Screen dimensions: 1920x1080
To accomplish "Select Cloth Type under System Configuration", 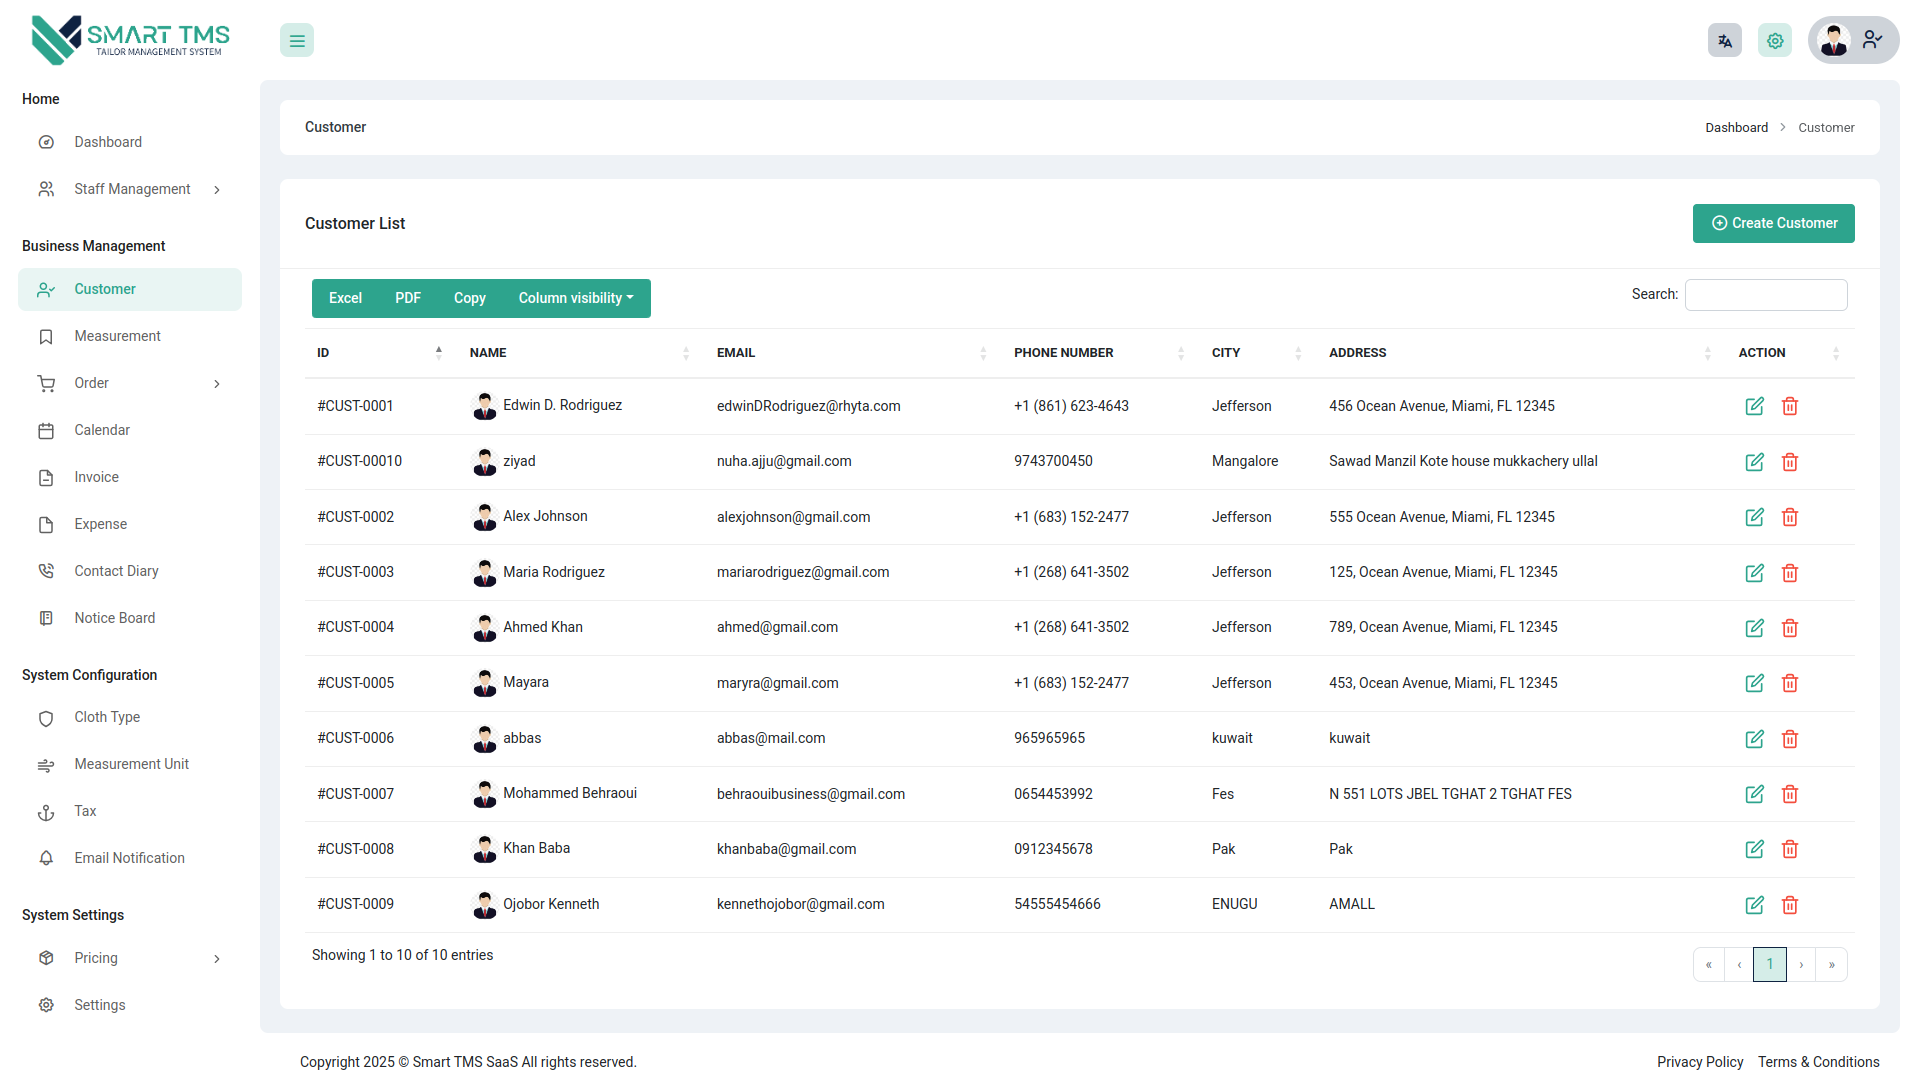I will pos(106,717).
